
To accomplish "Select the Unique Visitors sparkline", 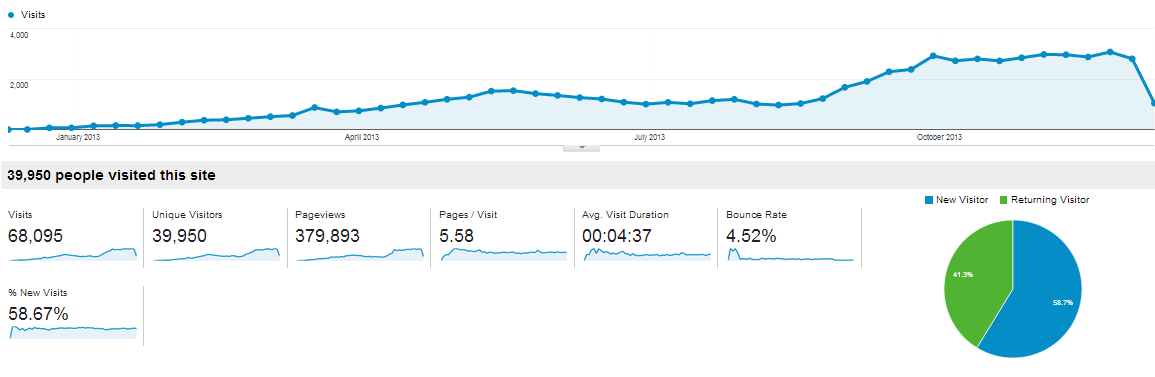I will click(x=217, y=255).
